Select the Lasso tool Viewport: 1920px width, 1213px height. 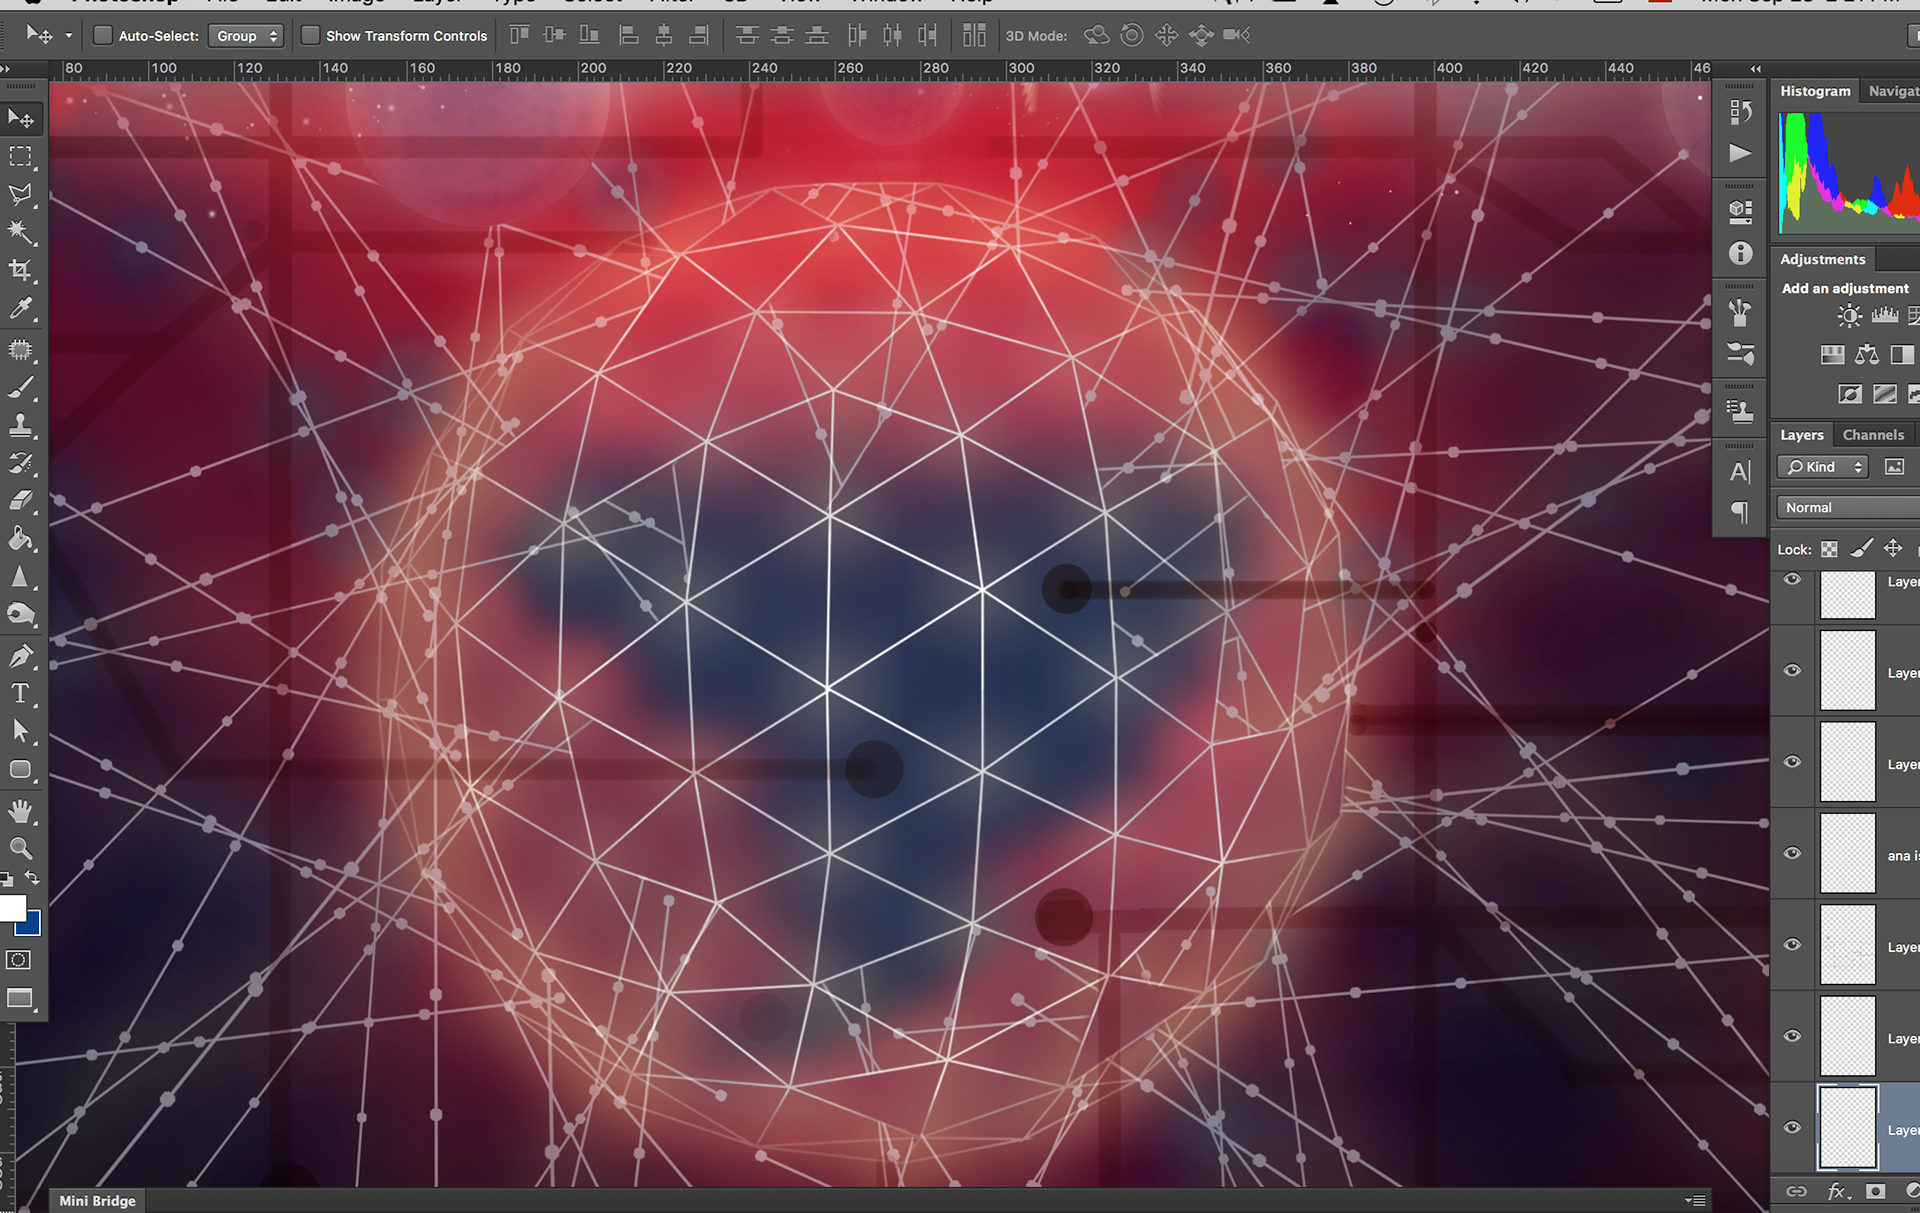point(20,194)
